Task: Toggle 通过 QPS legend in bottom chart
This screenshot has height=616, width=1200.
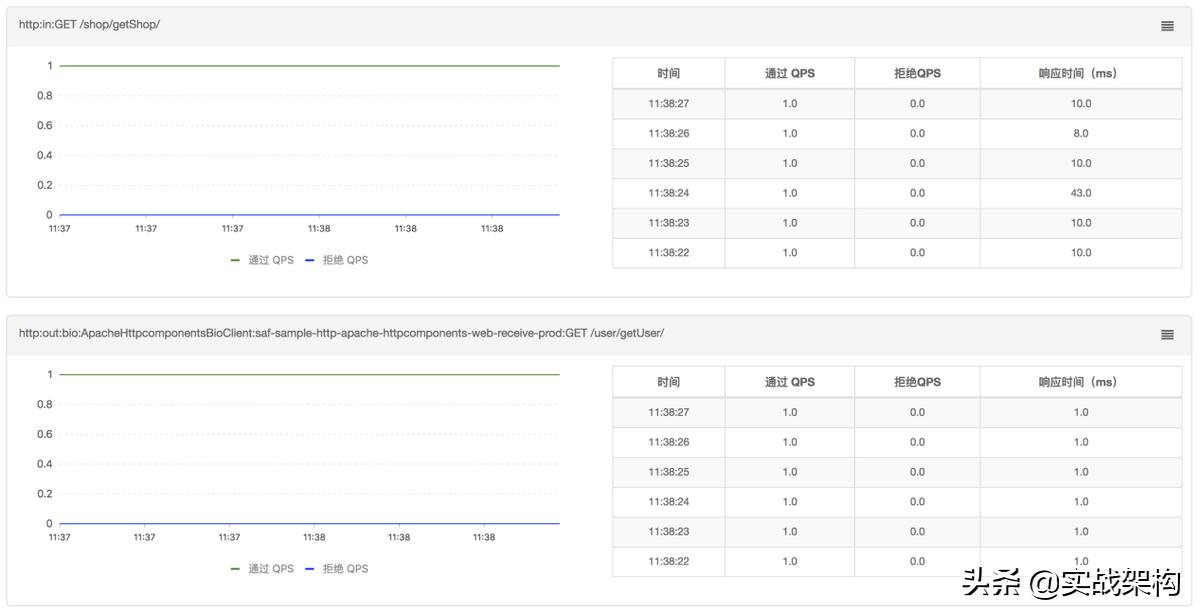Action: coord(263,569)
